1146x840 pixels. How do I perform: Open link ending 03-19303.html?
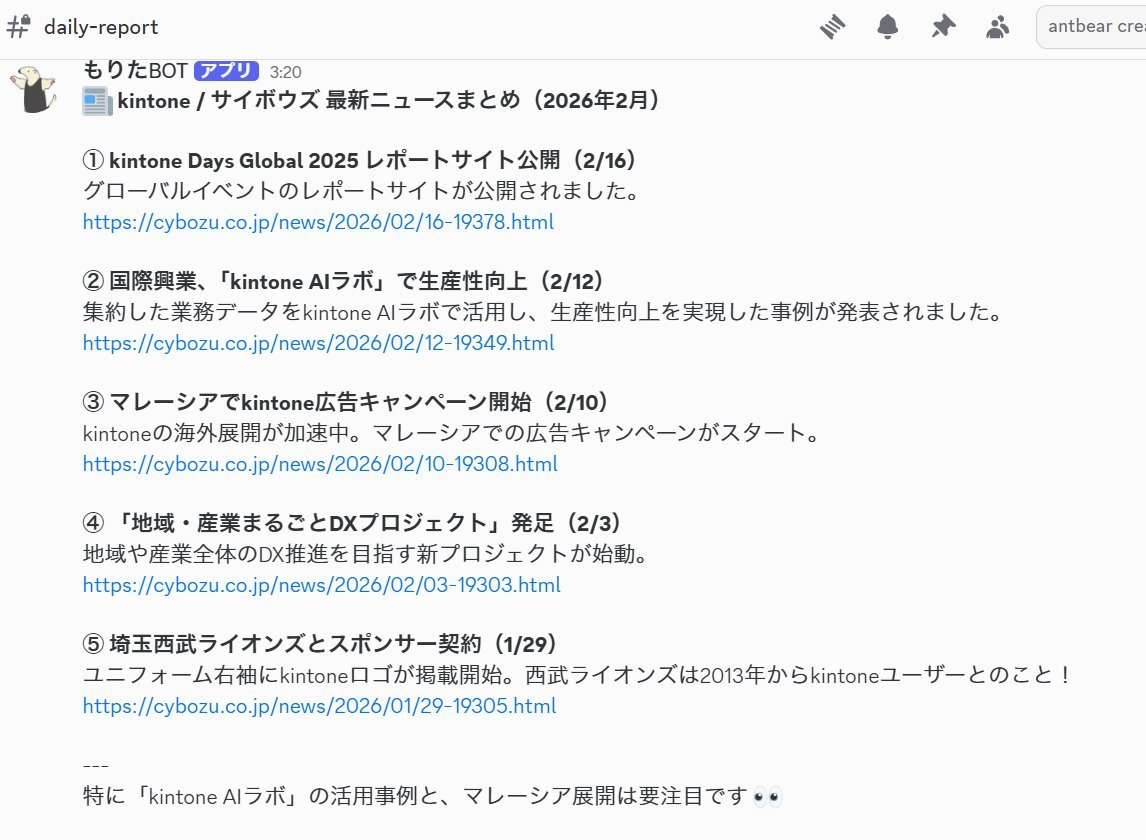click(322, 585)
